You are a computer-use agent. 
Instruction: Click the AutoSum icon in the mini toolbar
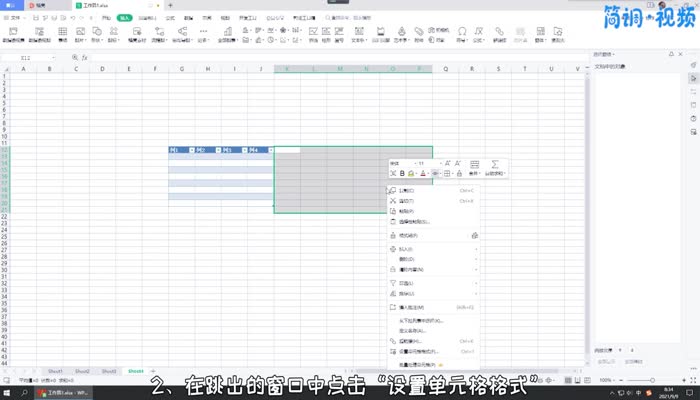coord(495,163)
